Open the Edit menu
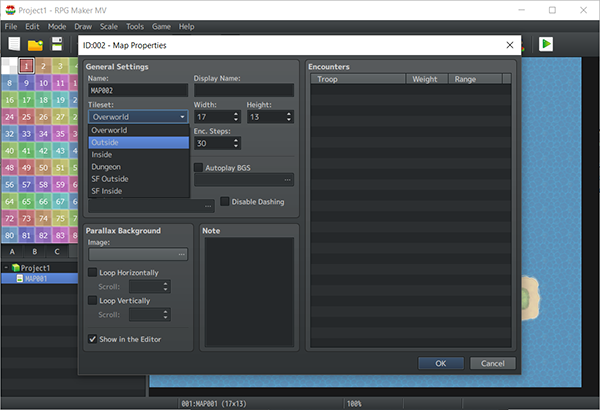 click(32, 26)
